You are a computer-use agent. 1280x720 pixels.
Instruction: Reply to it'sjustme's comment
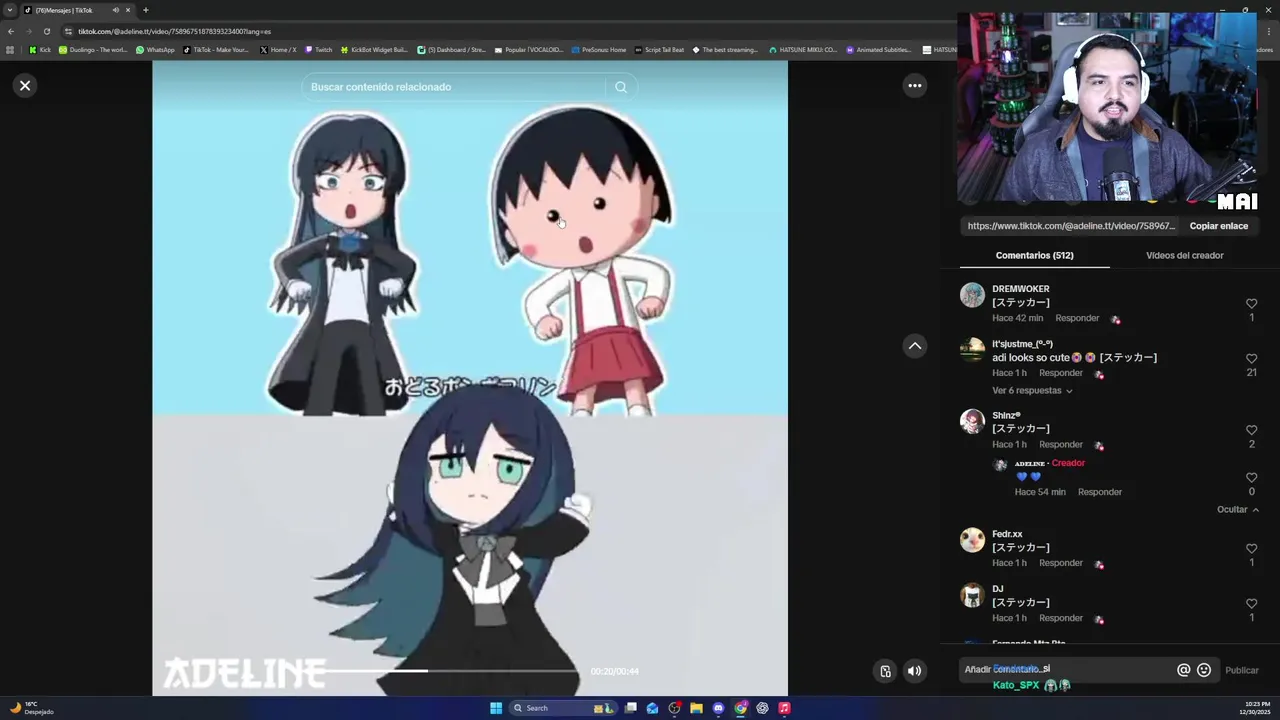pos(1060,373)
